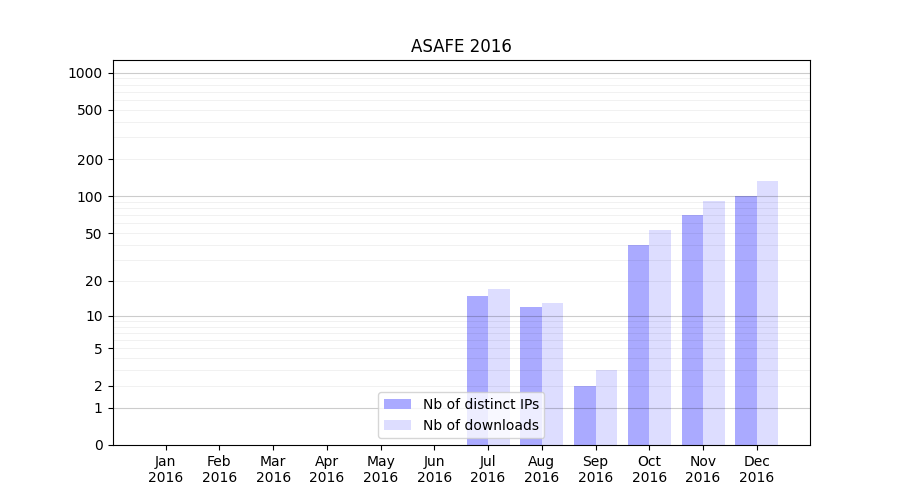Click the Jan 2016 x-axis label
This screenshot has height=500, width=900.
(166, 469)
